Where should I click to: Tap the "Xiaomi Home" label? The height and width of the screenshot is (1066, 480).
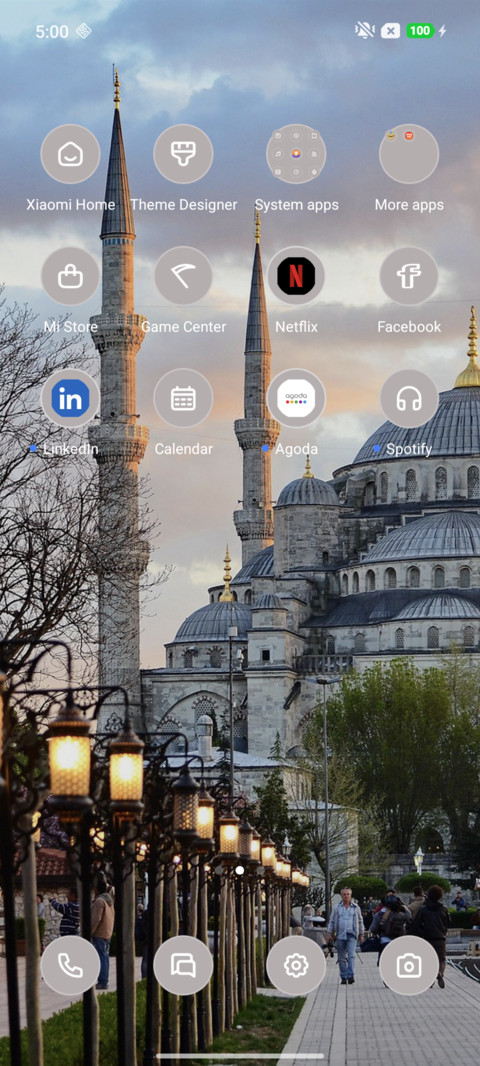click(71, 205)
